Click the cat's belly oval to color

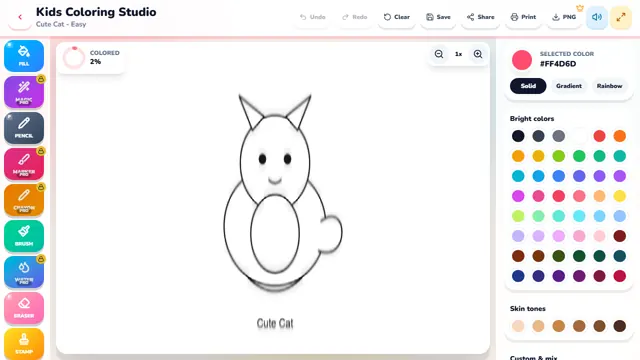(x=275, y=233)
